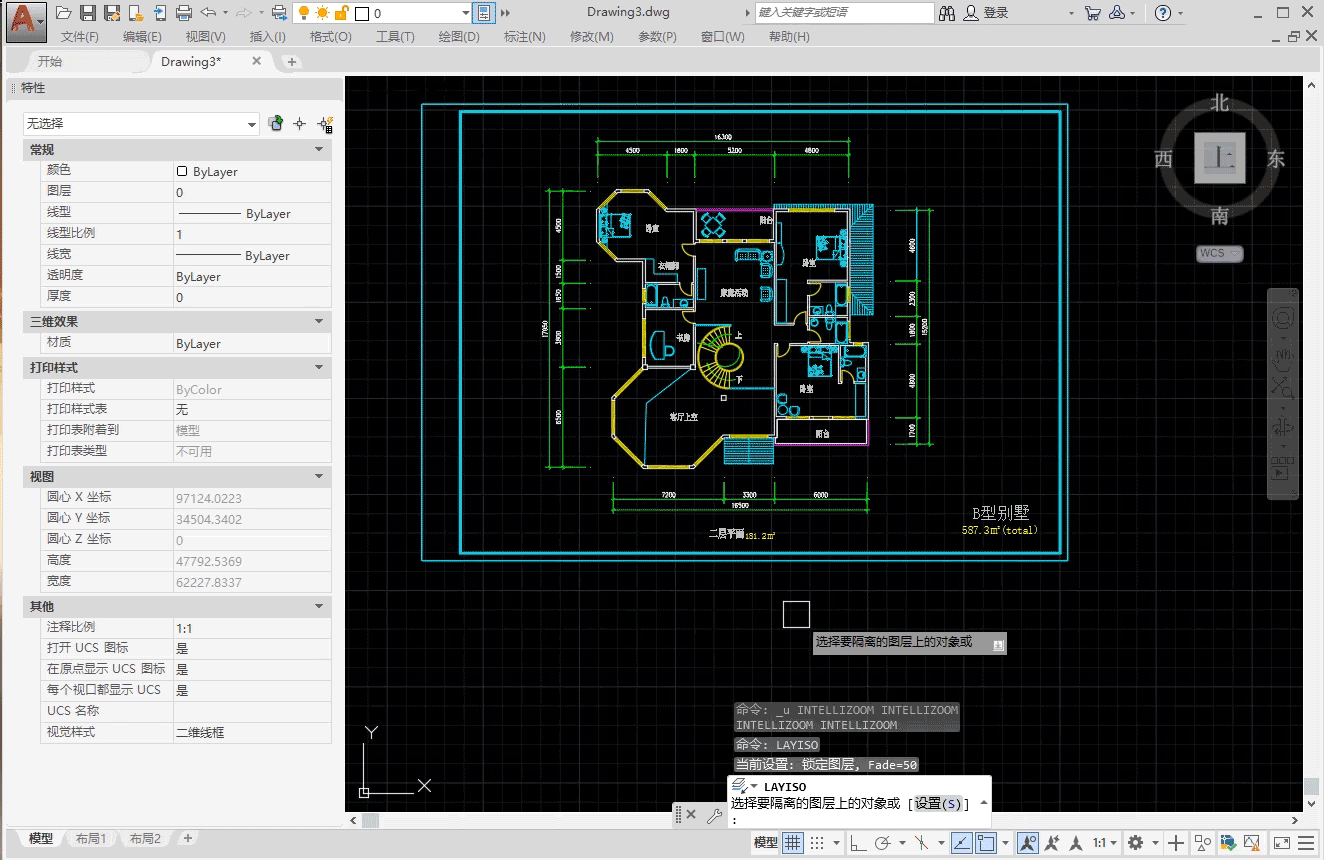Collapse the 视图 section in Properties palette
This screenshot has width=1324, height=860.
click(x=319, y=477)
